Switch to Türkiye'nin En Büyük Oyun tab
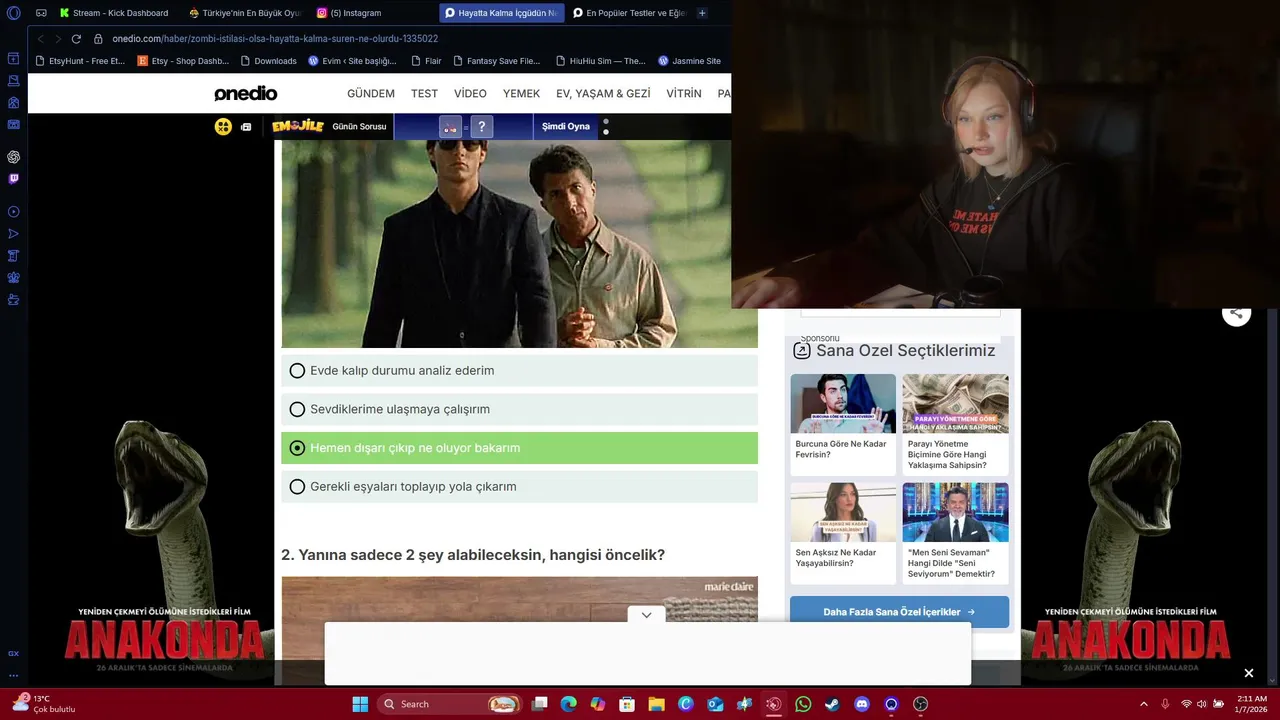Viewport: 1280px width, 720px height. click(244, 13)
